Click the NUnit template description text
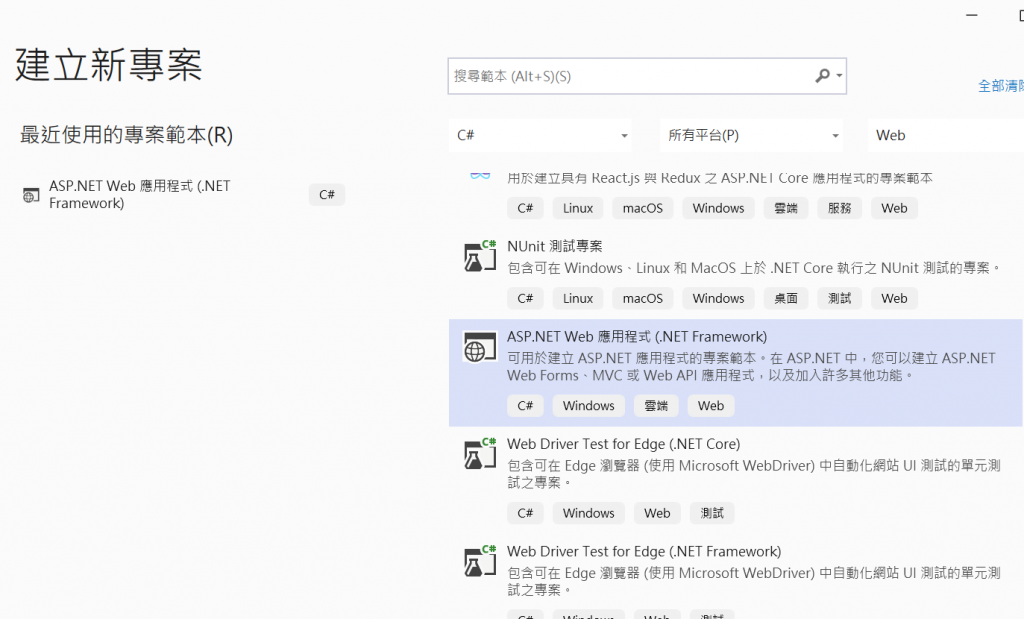This screenshot has width=1024, height=619. tap(754, 268)
